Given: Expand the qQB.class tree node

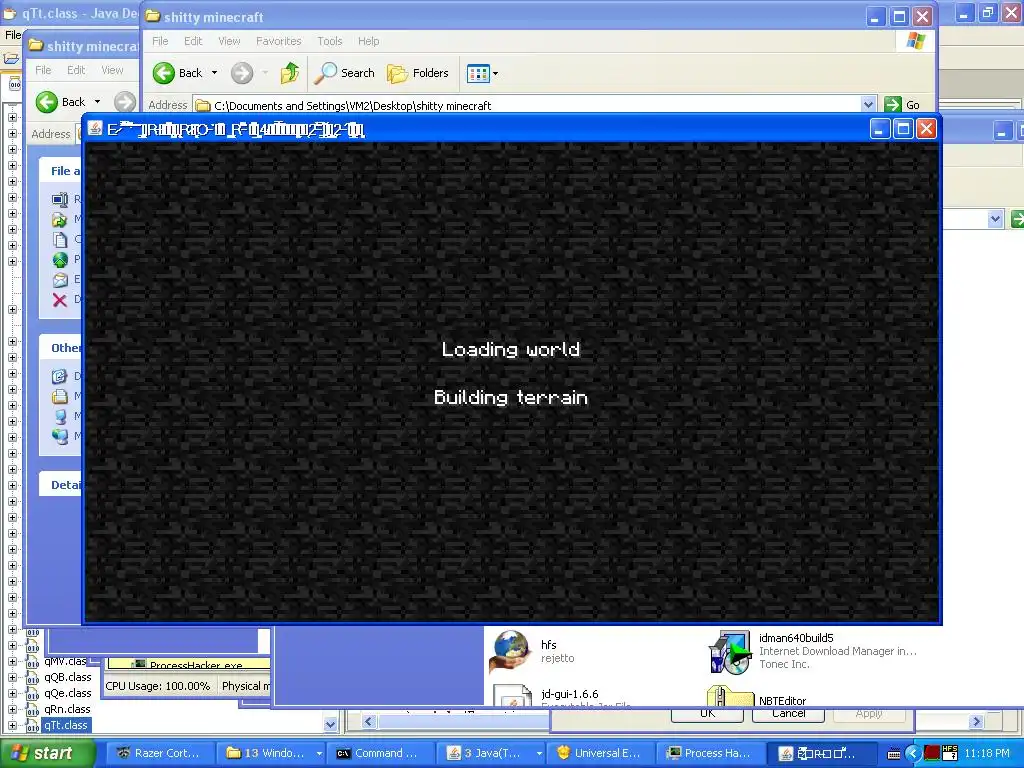Looking at the screenshot, I should (12, 677).
